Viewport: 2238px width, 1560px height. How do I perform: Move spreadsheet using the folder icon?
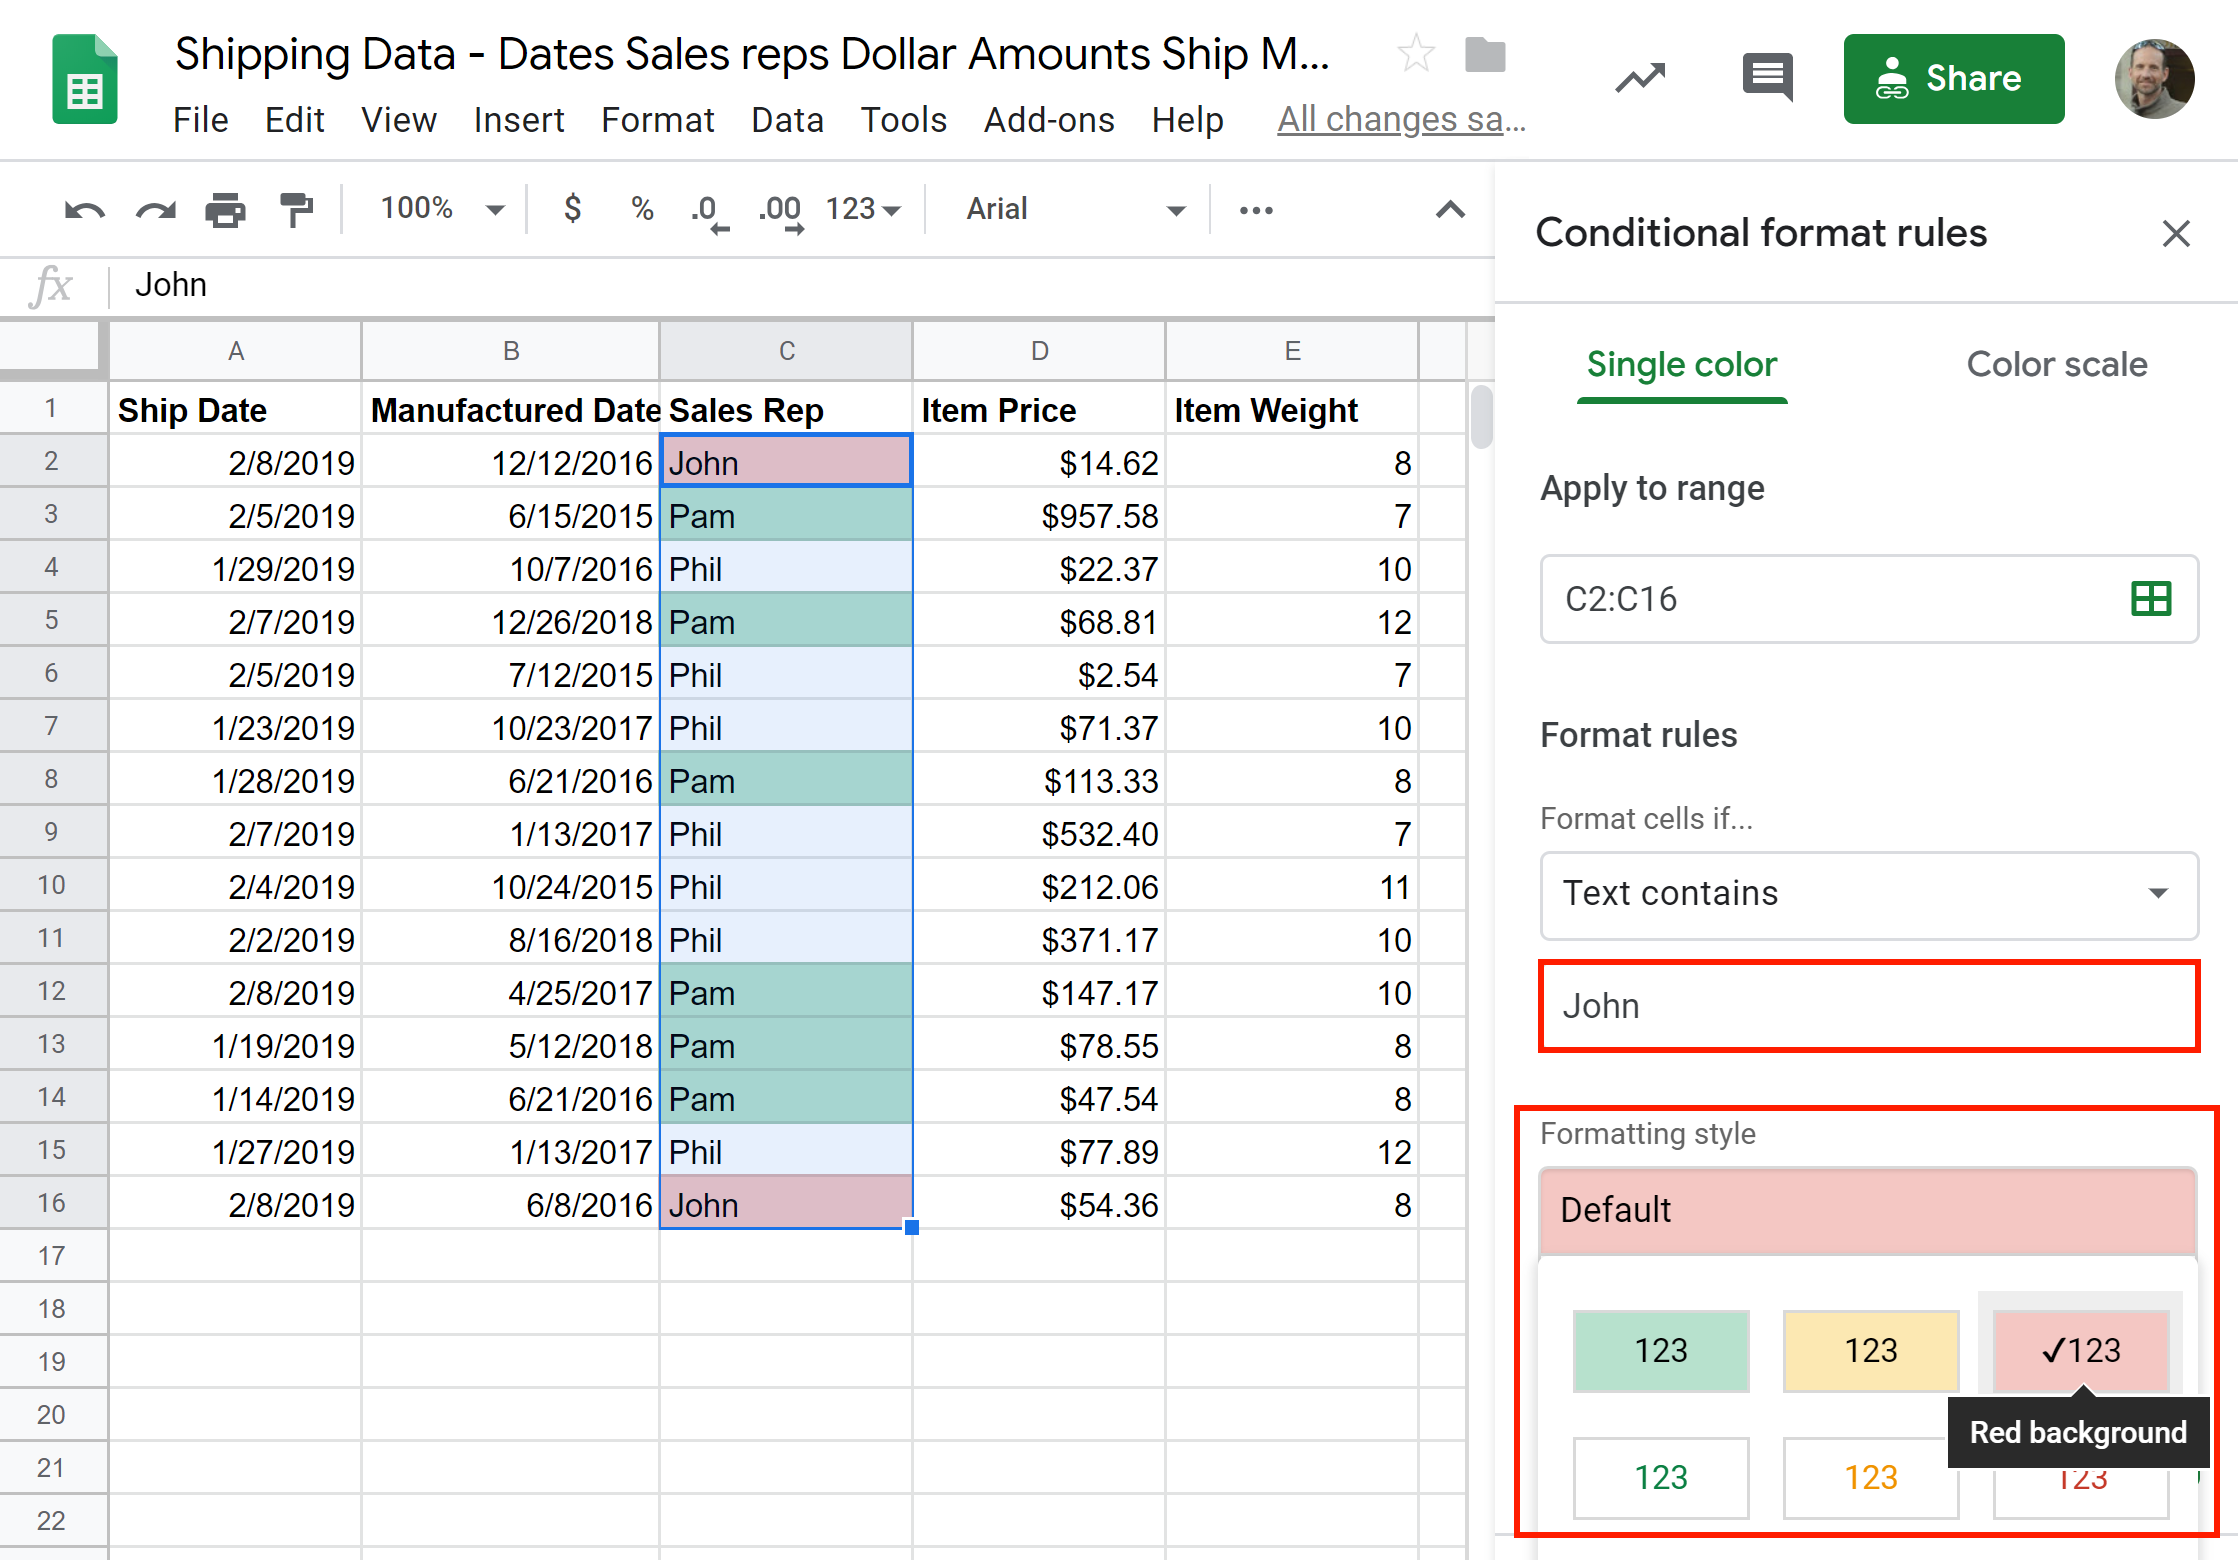[x=1485, y=55]
